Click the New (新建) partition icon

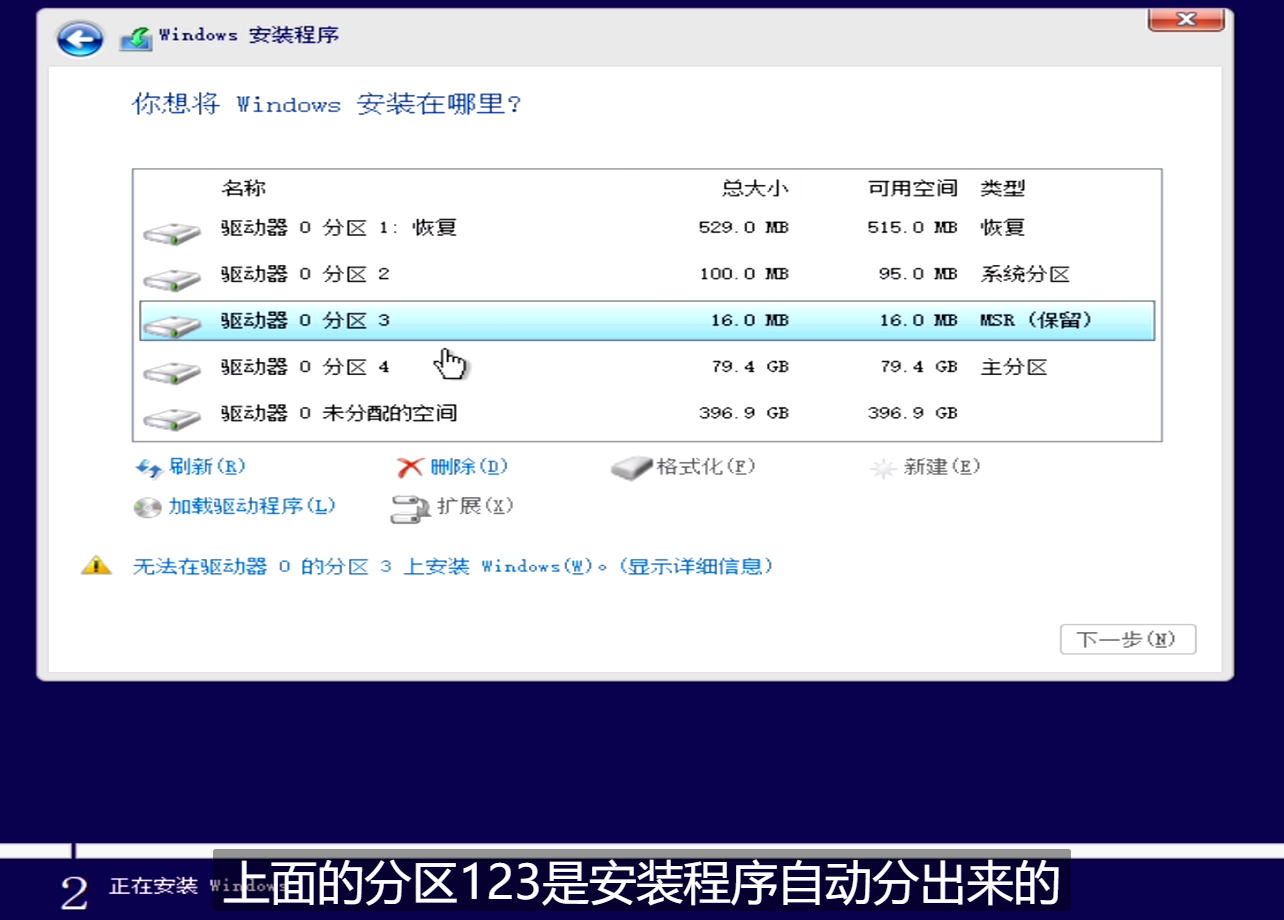[x=884, y=467]
